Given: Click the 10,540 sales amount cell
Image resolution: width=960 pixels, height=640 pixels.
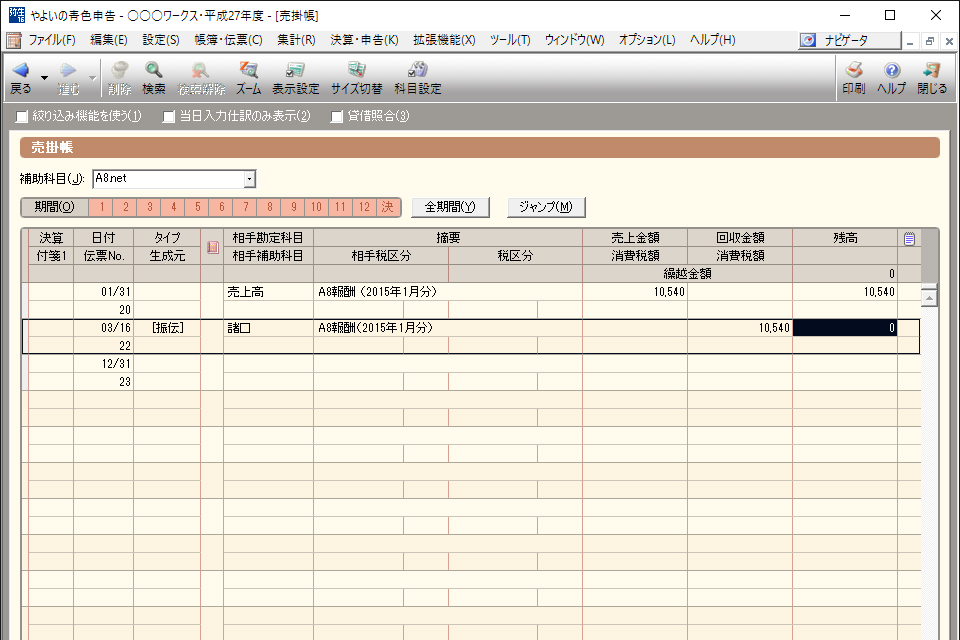Looking at the screenshot, I should click(635, 292).
